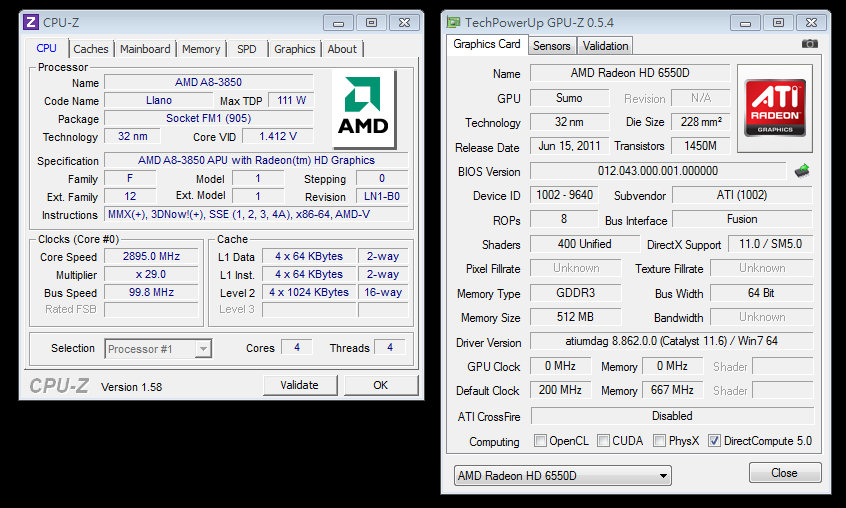Screen dimensions: 846x508
Task: Click the BIOS save chip icon
Action: (802, 171)
